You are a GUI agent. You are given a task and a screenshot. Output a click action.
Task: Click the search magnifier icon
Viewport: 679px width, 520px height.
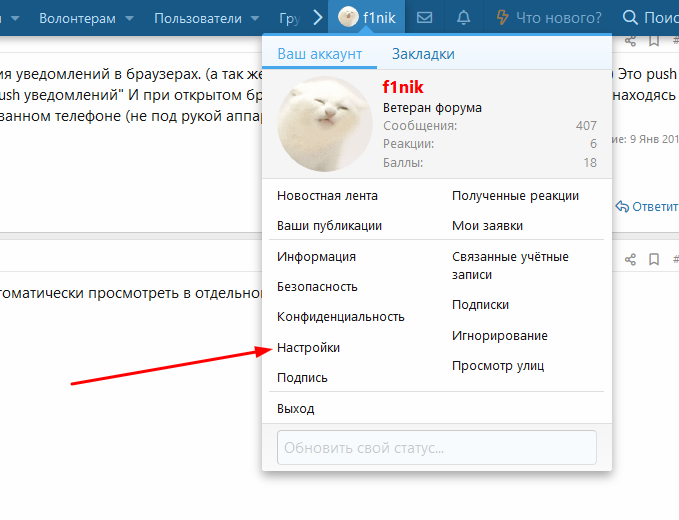(x=630, y=18)
